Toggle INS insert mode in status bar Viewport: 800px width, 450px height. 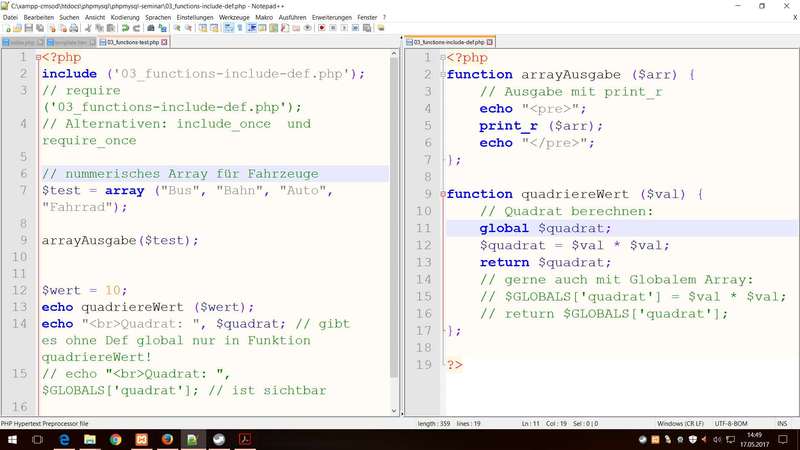click(781, 423)
